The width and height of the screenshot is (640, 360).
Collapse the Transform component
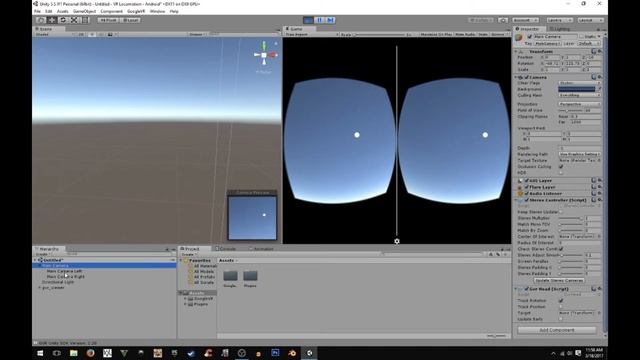(516, 52)
